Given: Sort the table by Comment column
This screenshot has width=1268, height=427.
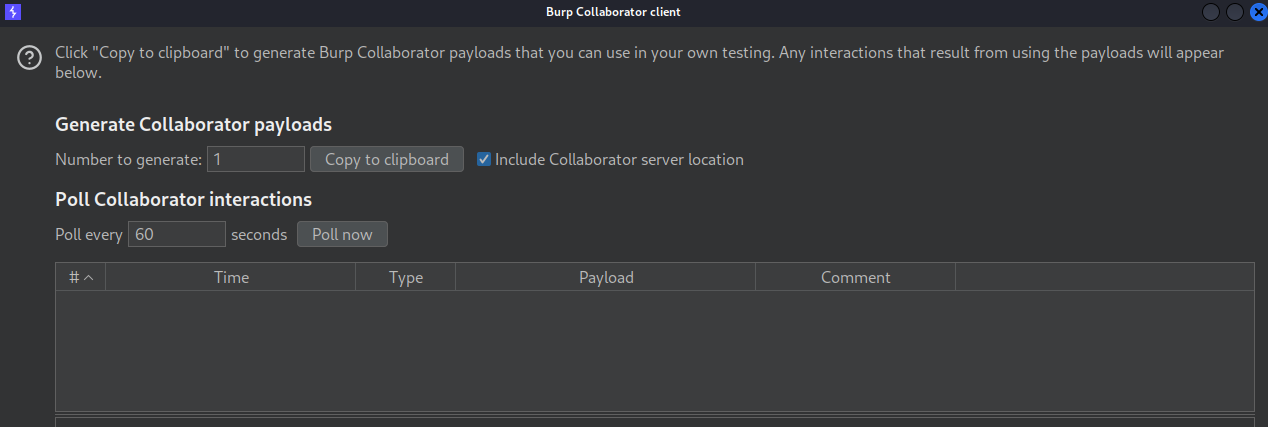Looking at the screenshot, I should [x=855, y=277].
